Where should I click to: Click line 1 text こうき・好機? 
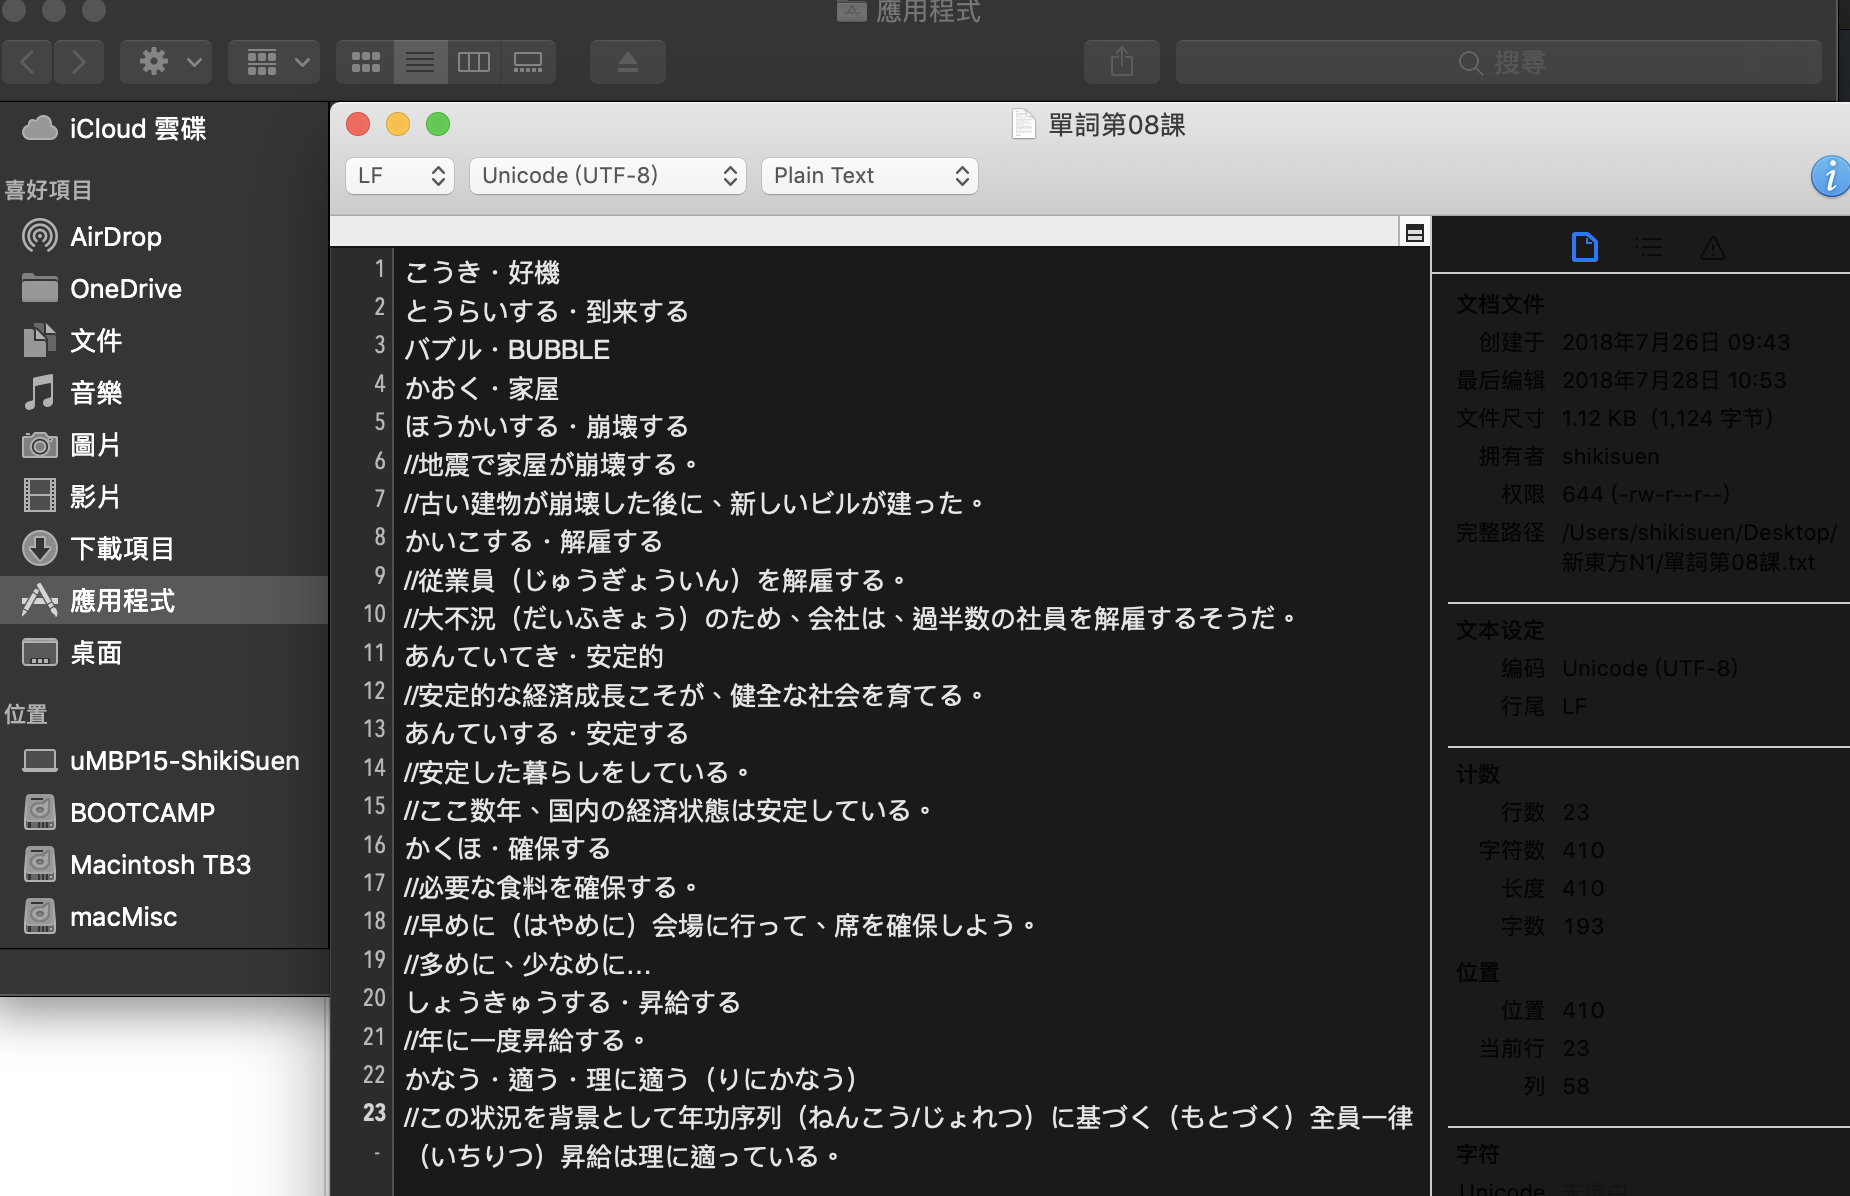point(482,273)
